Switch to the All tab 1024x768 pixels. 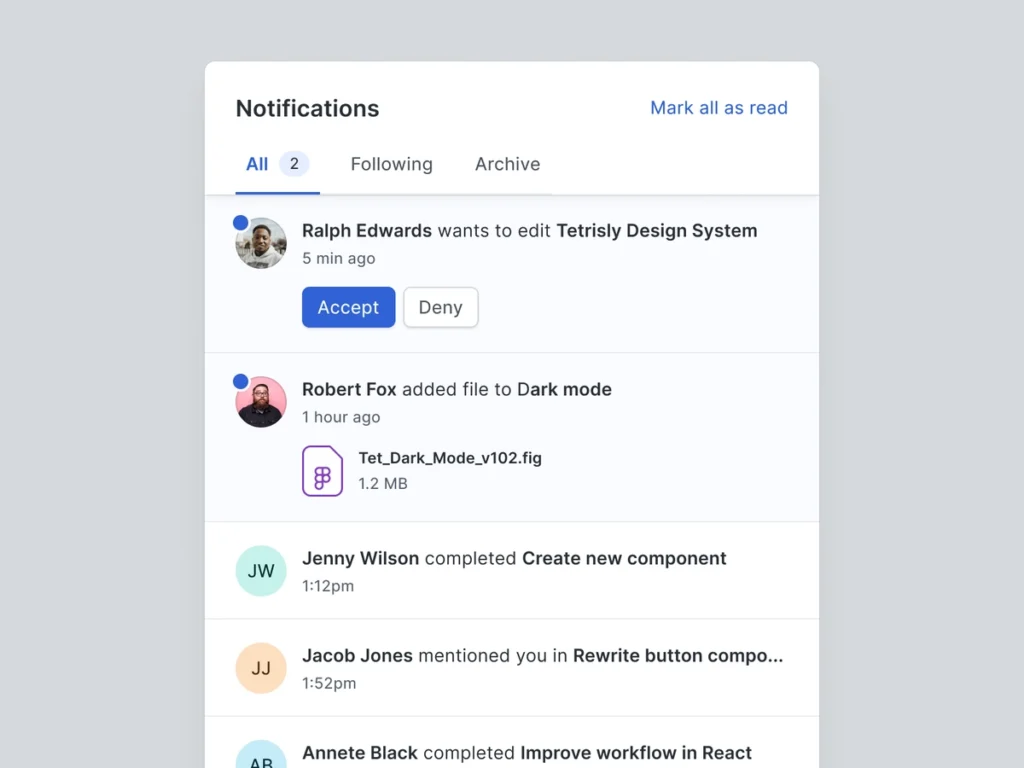[257, 164]
